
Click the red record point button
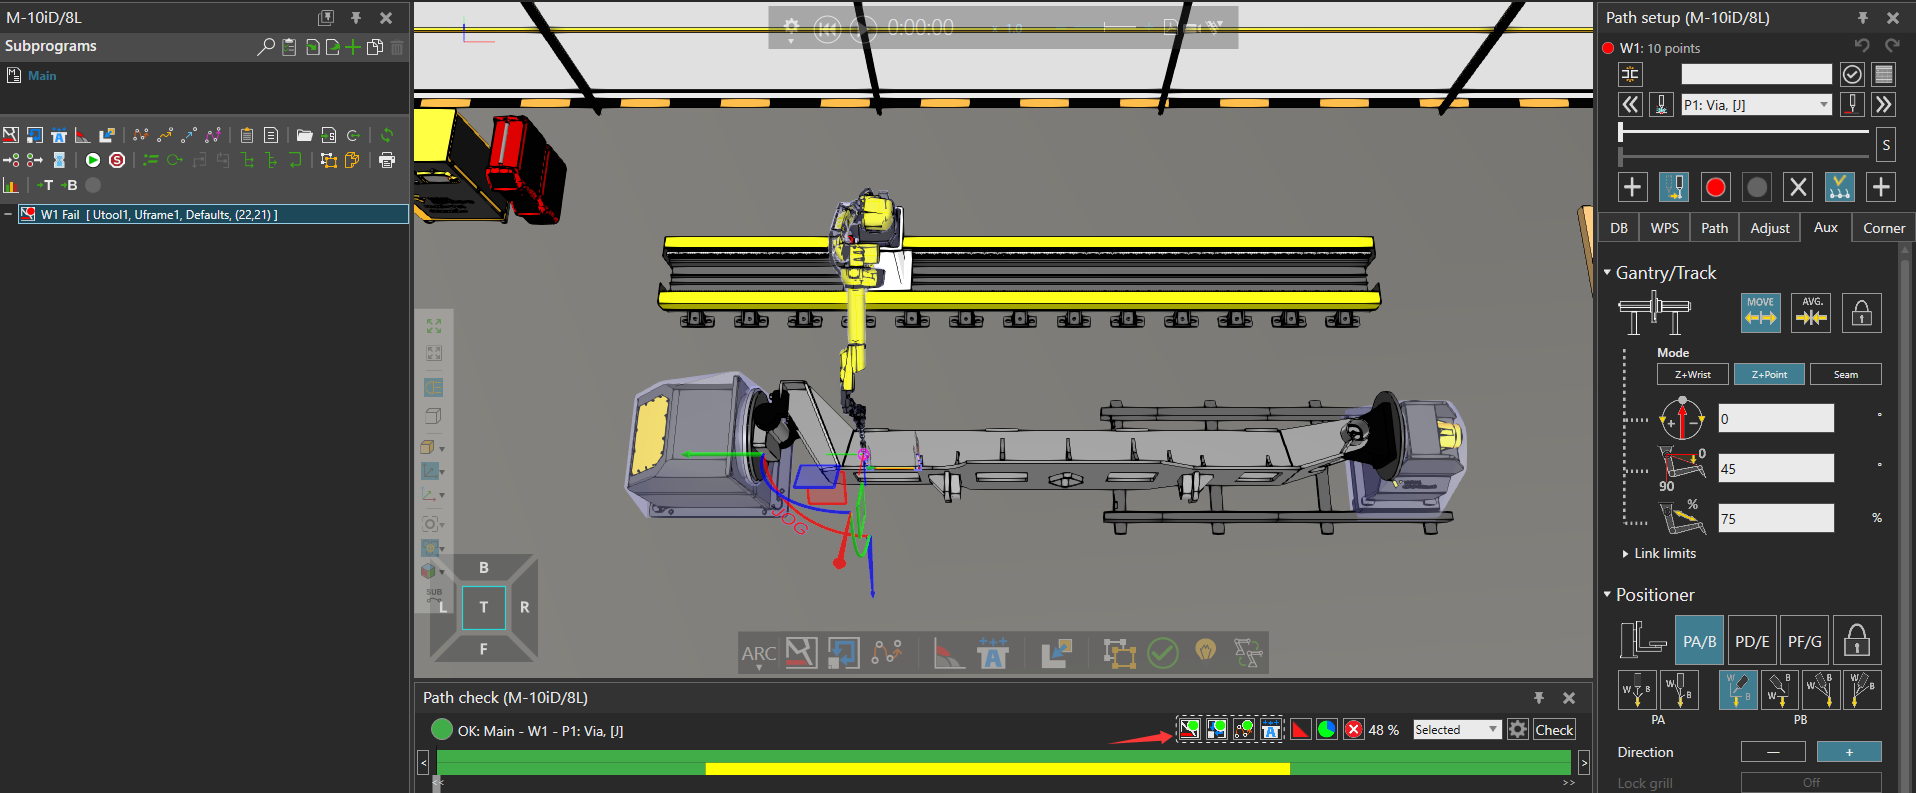tap(1715, 187)
